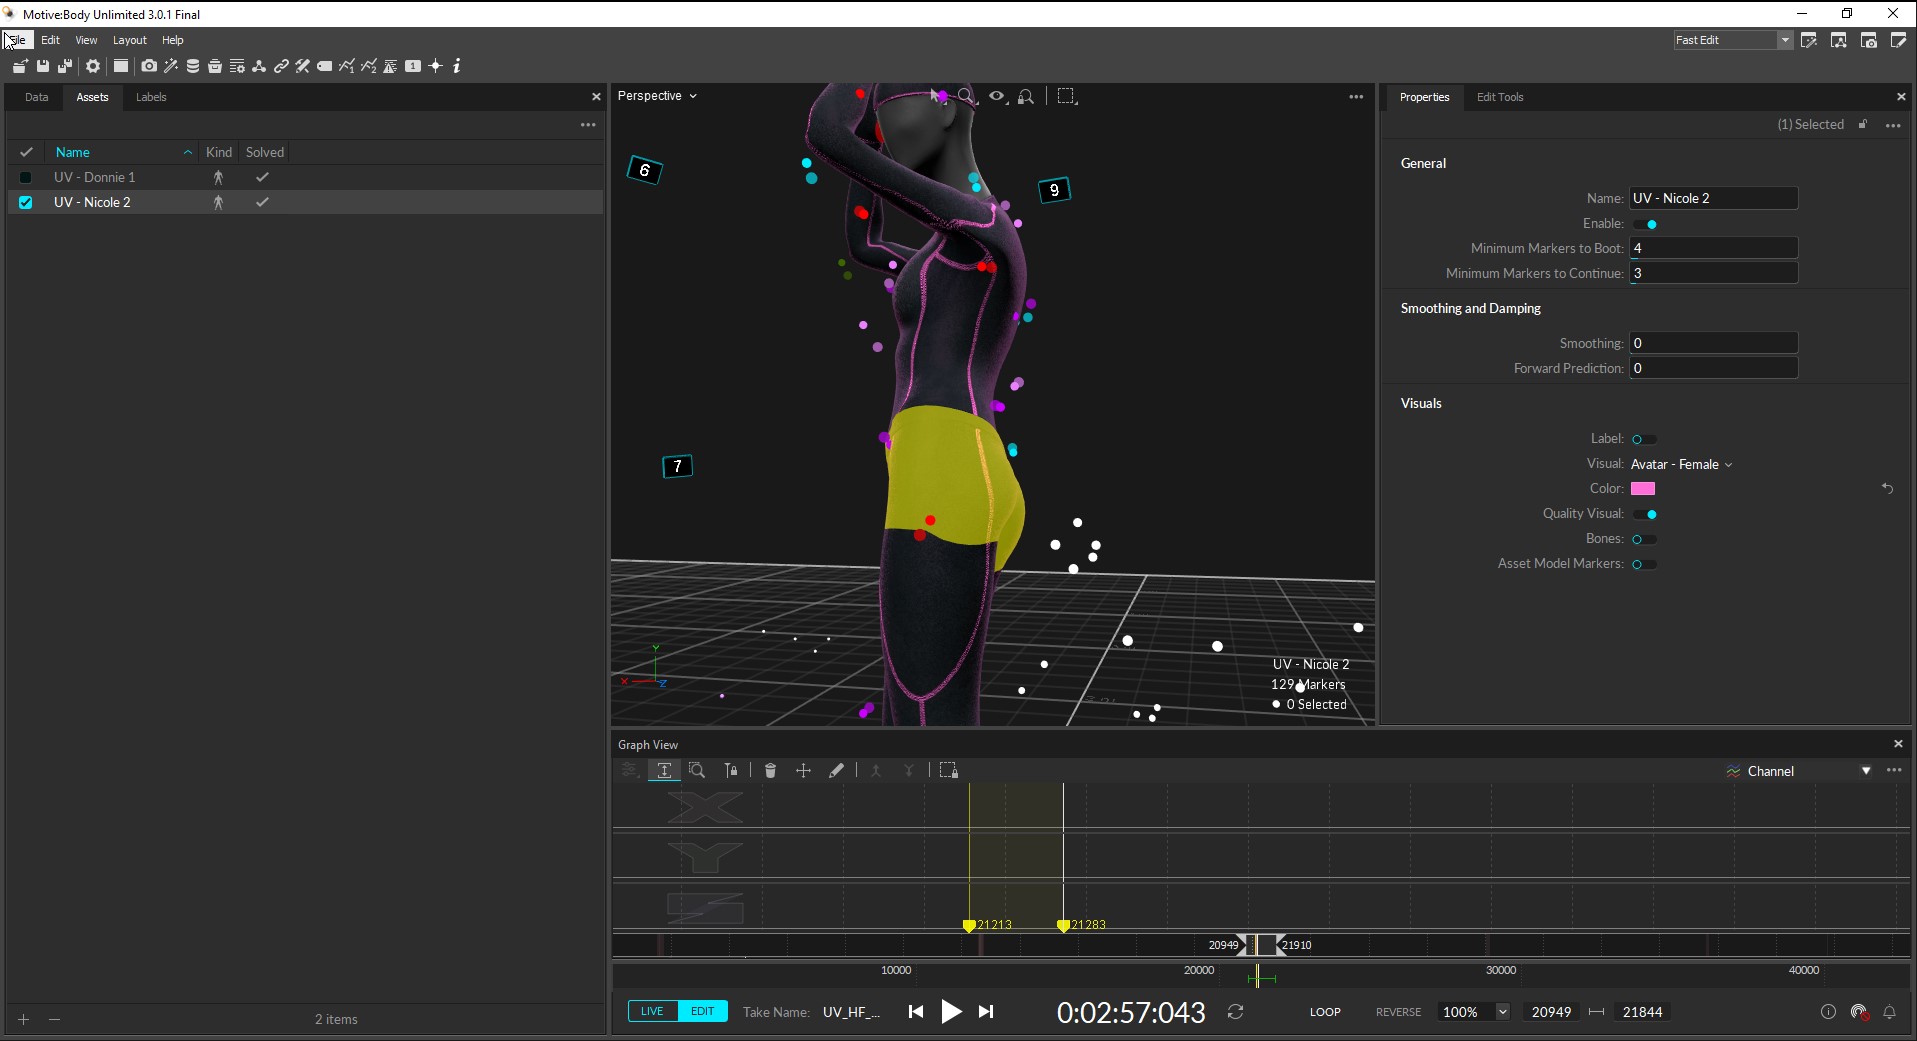This screenshot has width=1917, height=1041.
Task: Open the Fast Edit layout dropdown
Action: [x=1733, y=40]
